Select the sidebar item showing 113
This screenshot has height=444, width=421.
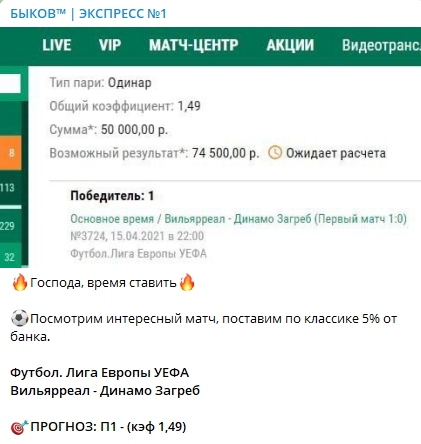(11, 188)
